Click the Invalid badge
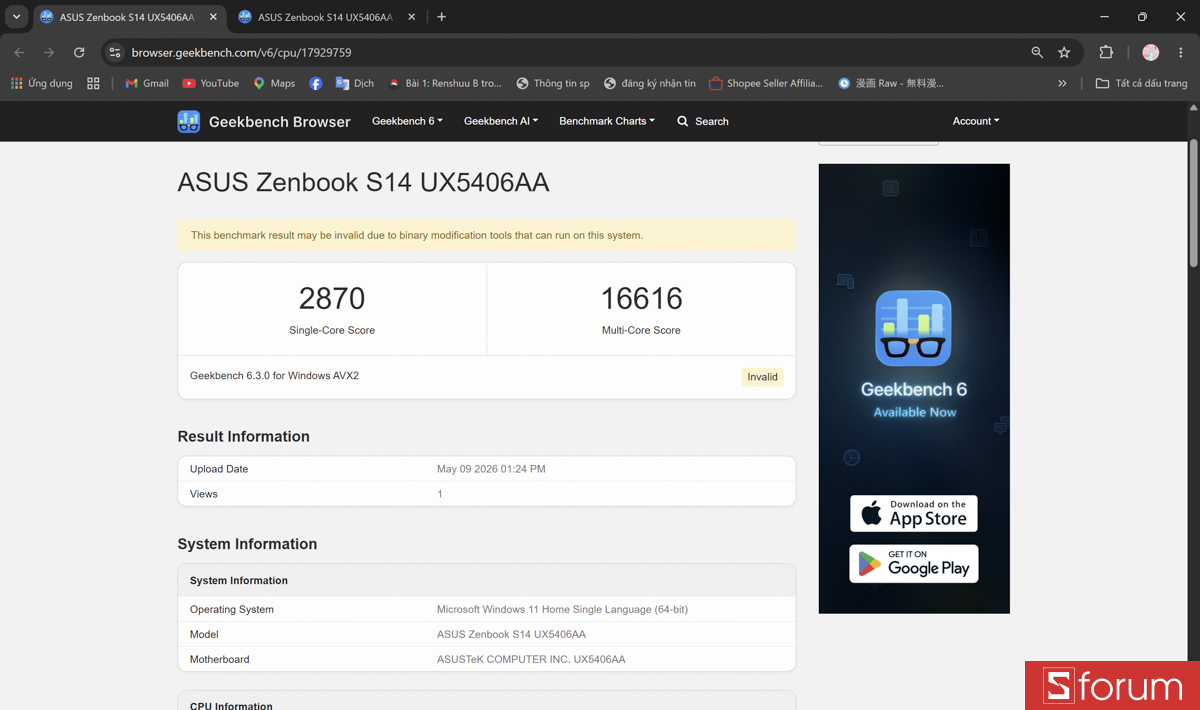Image resolution: width=1200 pixels, height=710 pixels. click(762, 377)
